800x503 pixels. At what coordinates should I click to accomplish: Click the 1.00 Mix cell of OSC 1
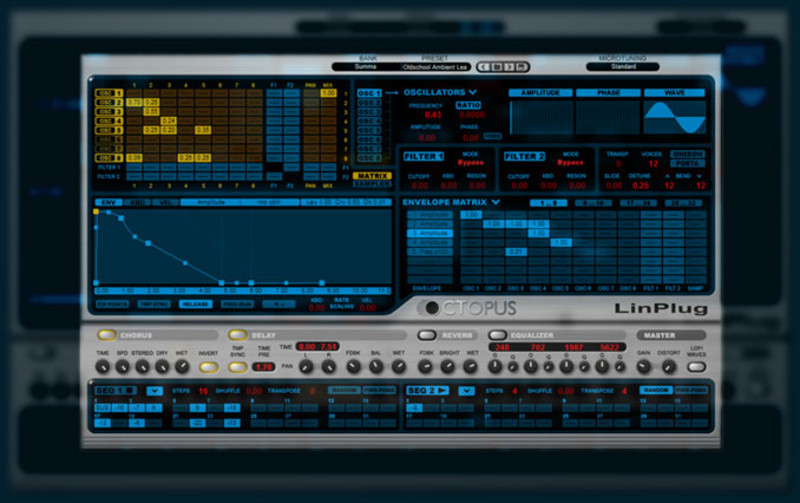click(x=328, y=93)
